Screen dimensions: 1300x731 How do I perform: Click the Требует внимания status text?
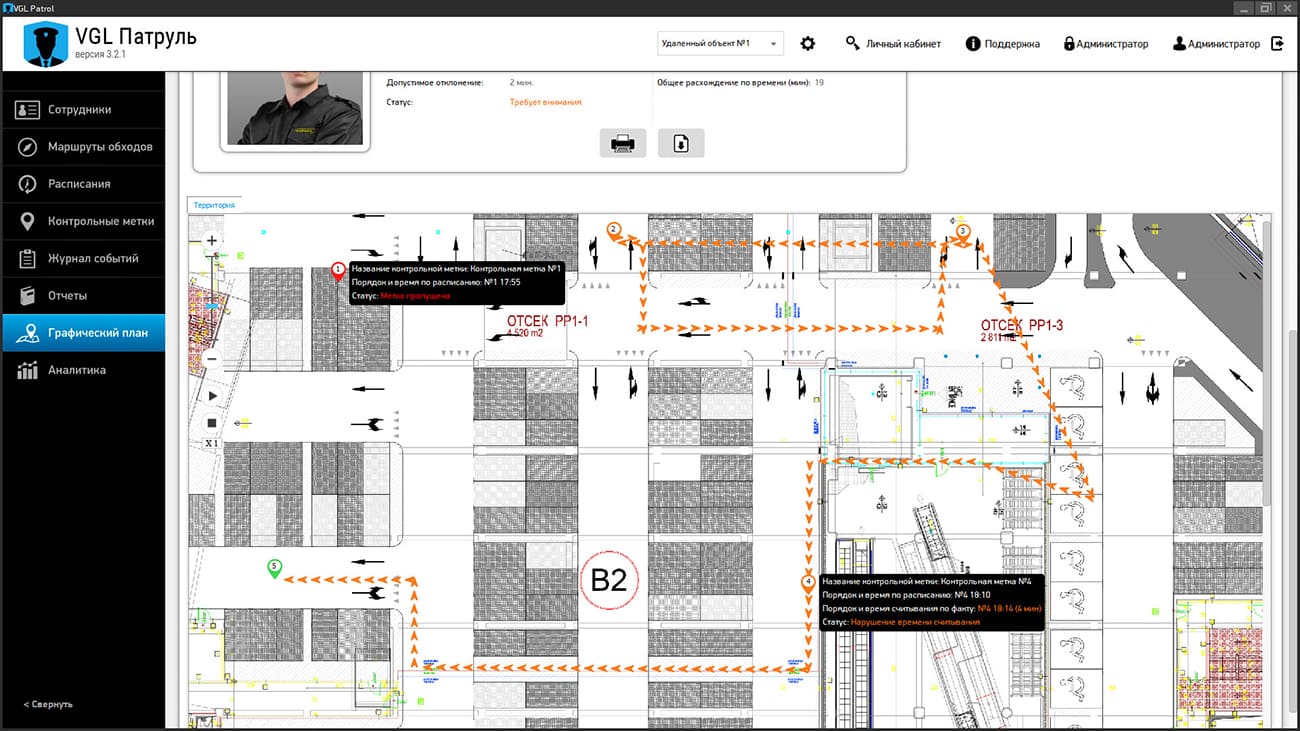(x=545, y=102)
